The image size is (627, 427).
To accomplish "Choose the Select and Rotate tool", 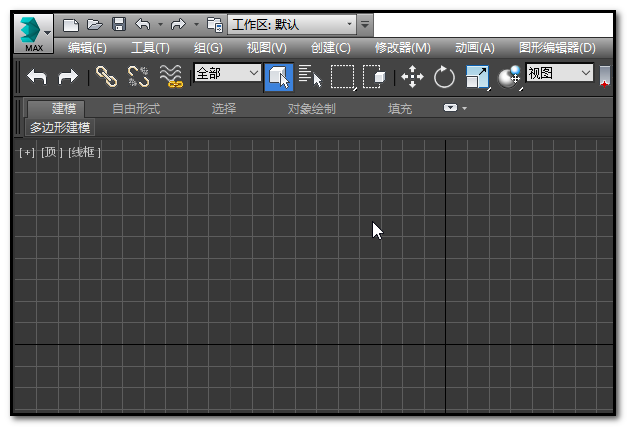I will (x=444, y=77).
